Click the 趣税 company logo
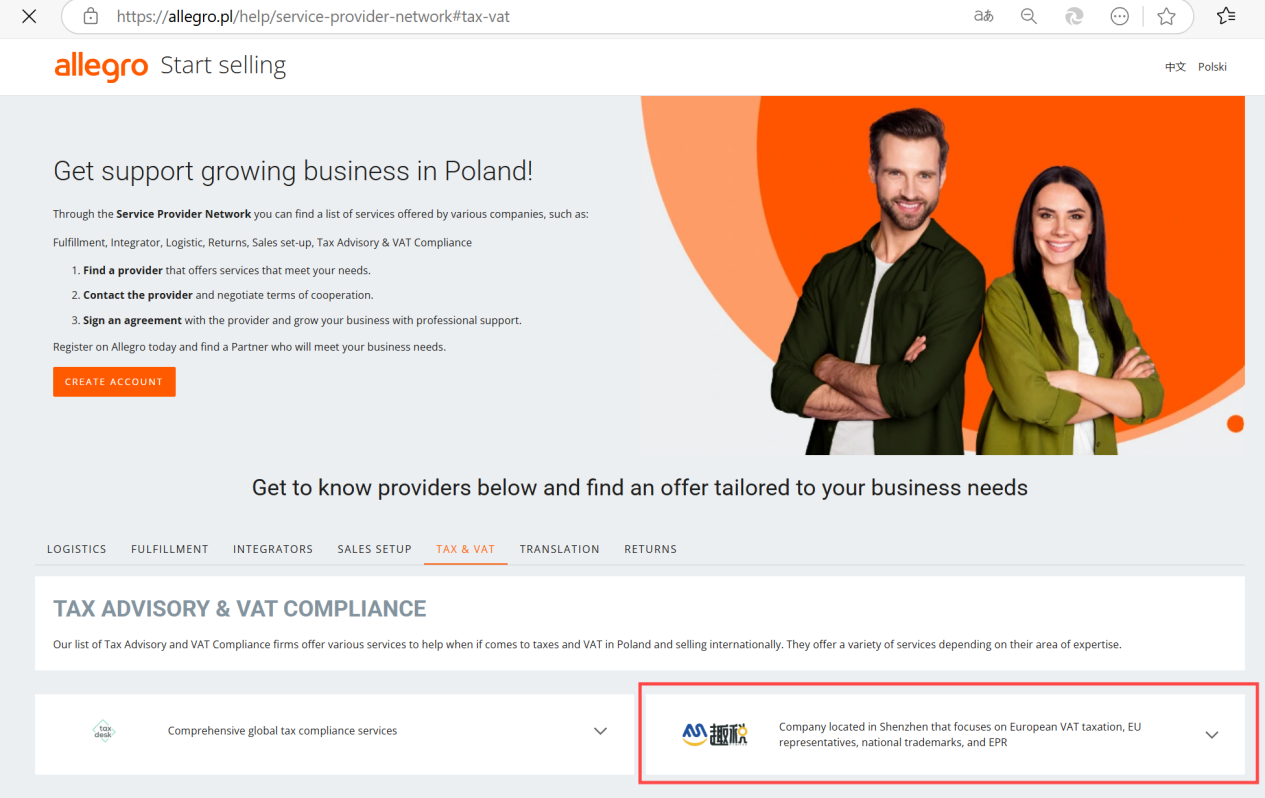1265x798 pixels. tap(715, 735)
